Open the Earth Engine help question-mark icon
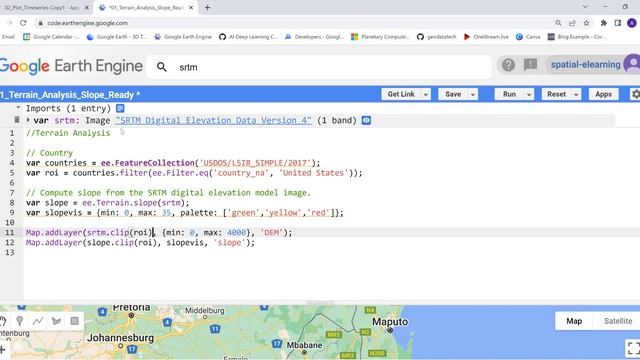 [x=508, y=64]
